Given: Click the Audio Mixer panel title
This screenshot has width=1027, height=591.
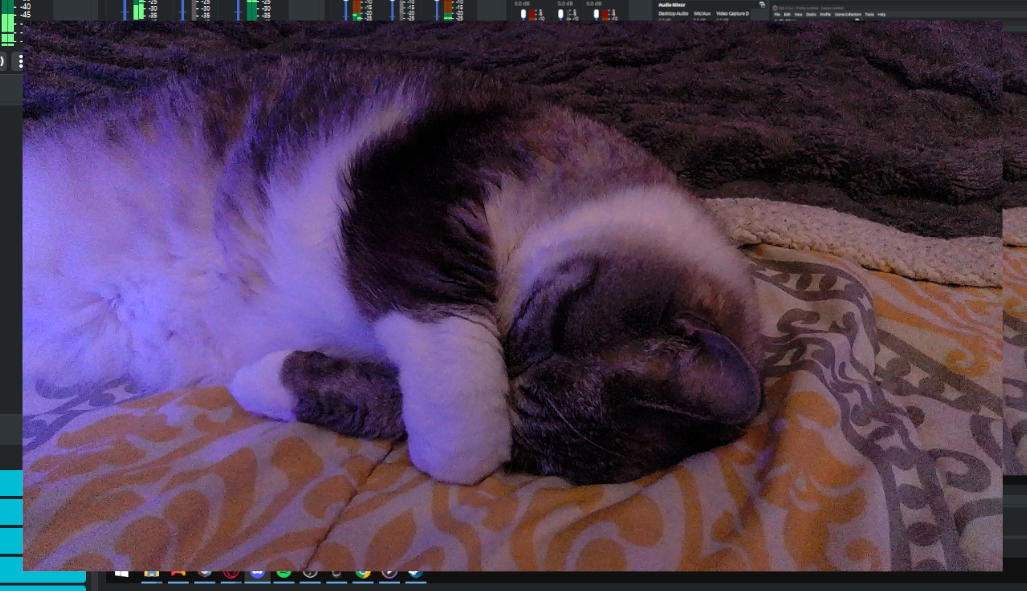Looking at the screenshot, I should click(671, 5).
